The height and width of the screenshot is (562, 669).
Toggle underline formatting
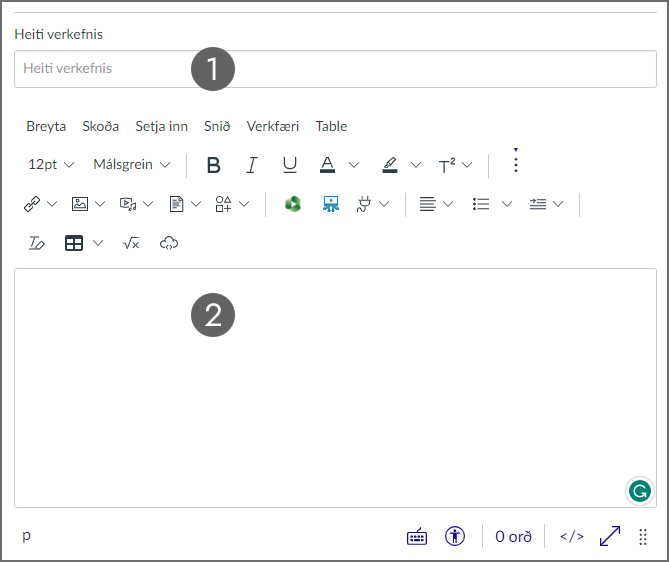click(x=289, y=165)
